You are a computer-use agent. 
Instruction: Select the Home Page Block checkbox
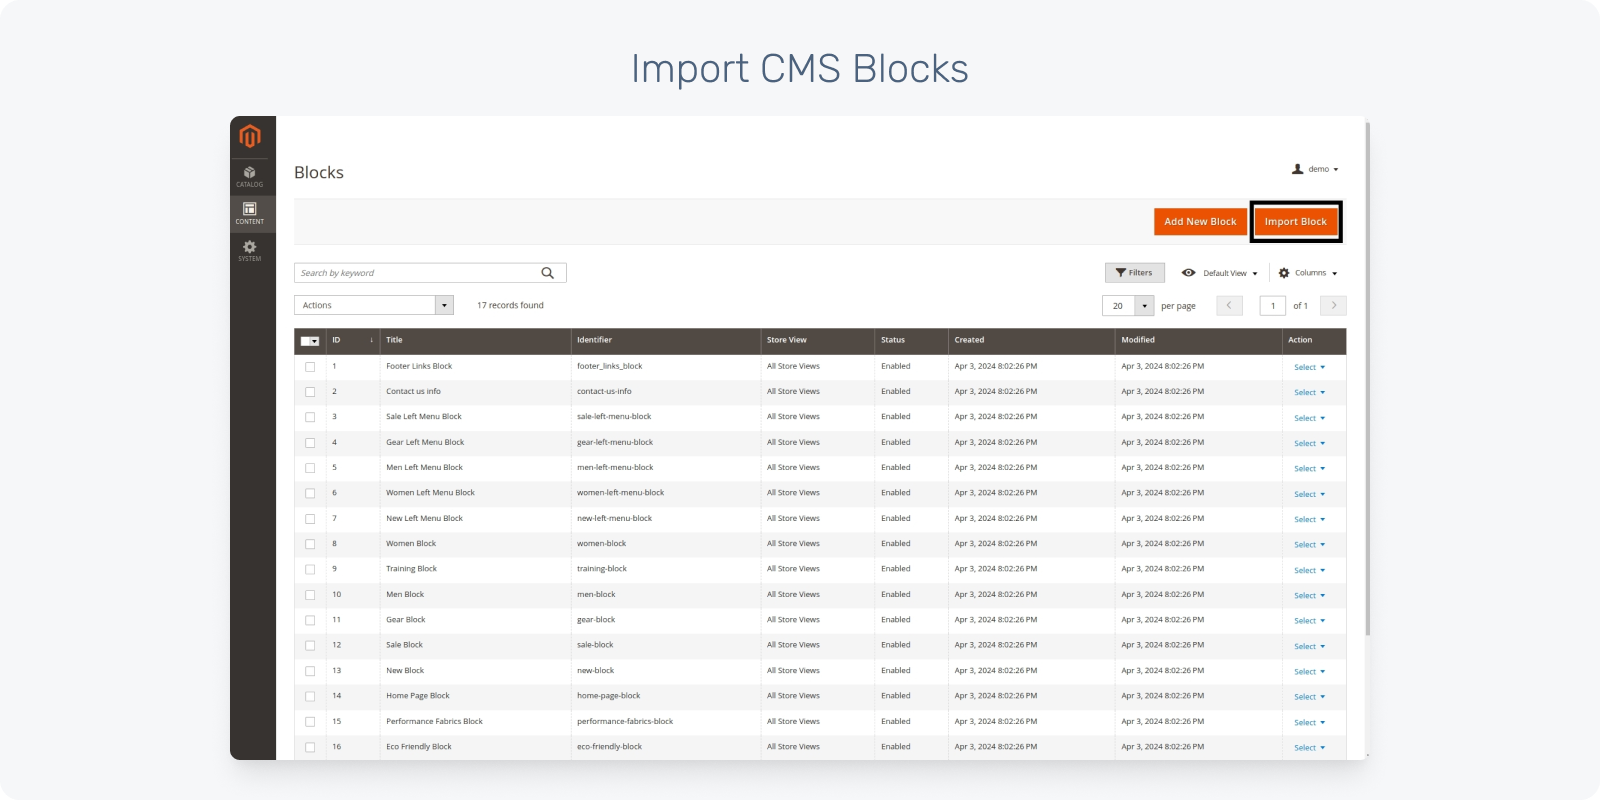310,696
